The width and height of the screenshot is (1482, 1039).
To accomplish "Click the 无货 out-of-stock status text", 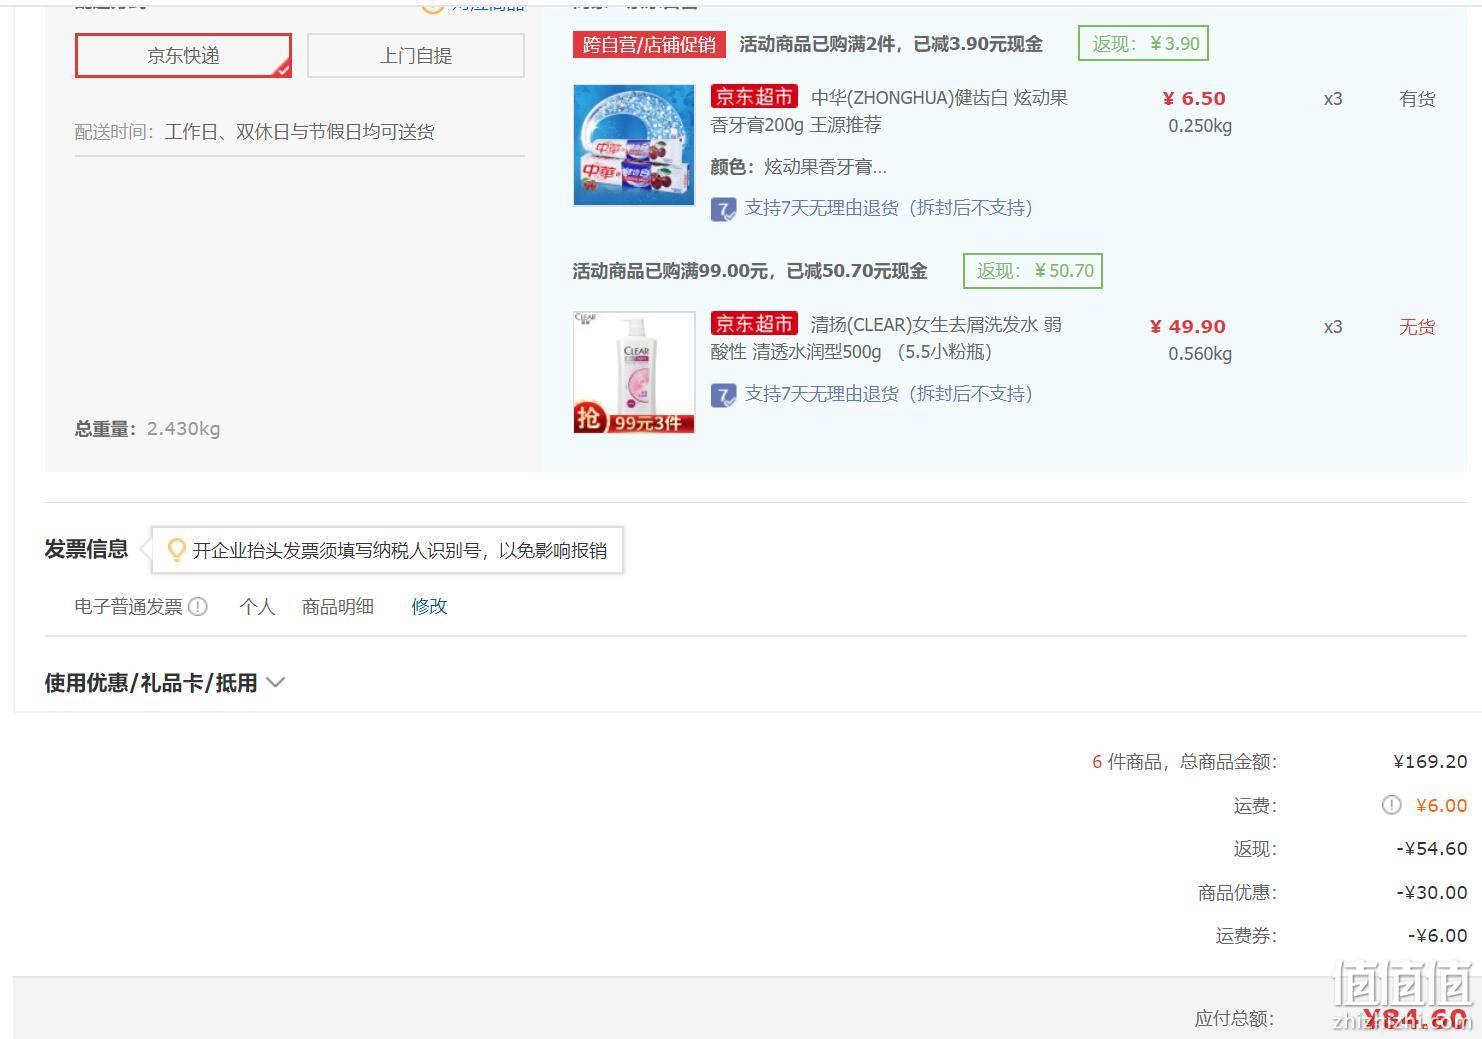I will tap(1416, 327).
